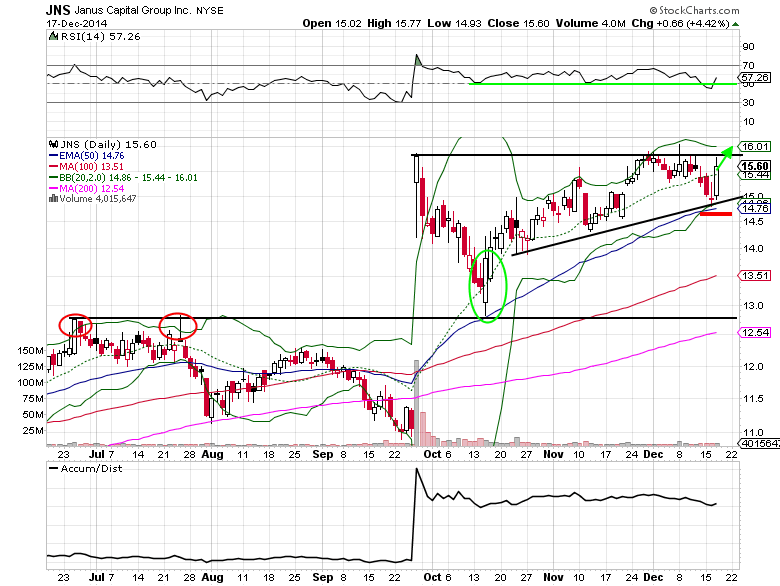Click the MA(100) 13.51 legend entry
The height and width of the screenshot is (586, 780).
coord(86,166)
